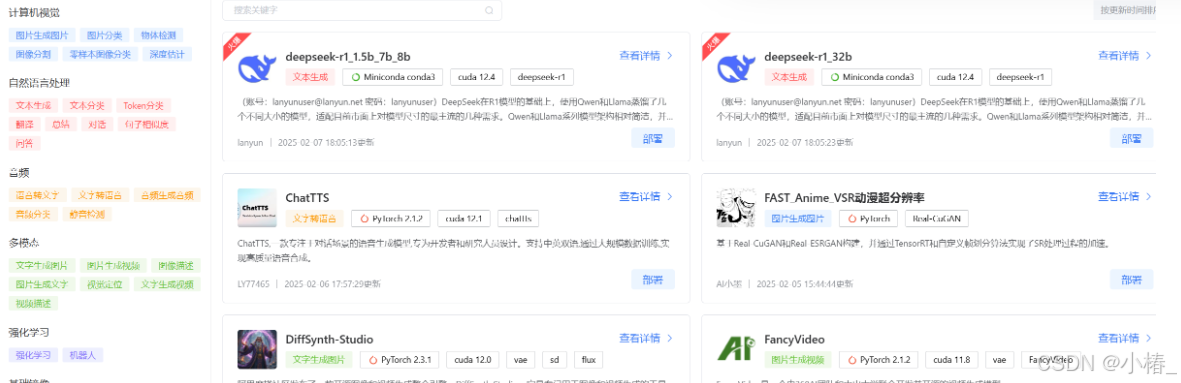Select the purple 强化学习 filter tag
The image size is (1181, 383).
point(33,355)
